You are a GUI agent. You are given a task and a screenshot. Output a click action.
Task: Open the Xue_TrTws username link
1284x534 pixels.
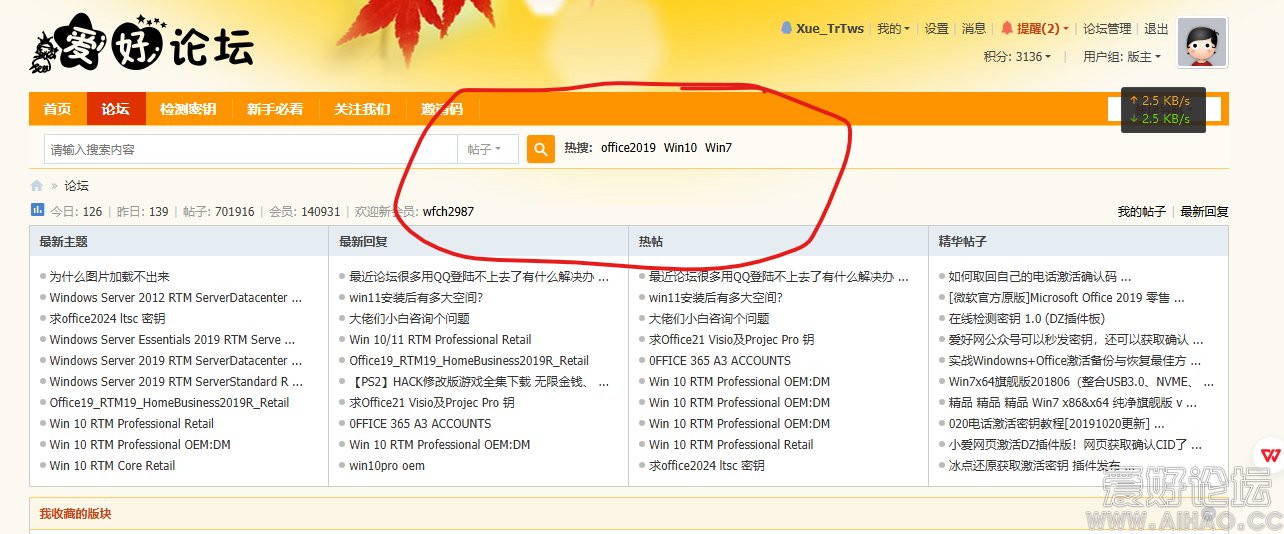click(x=830, y=29)
